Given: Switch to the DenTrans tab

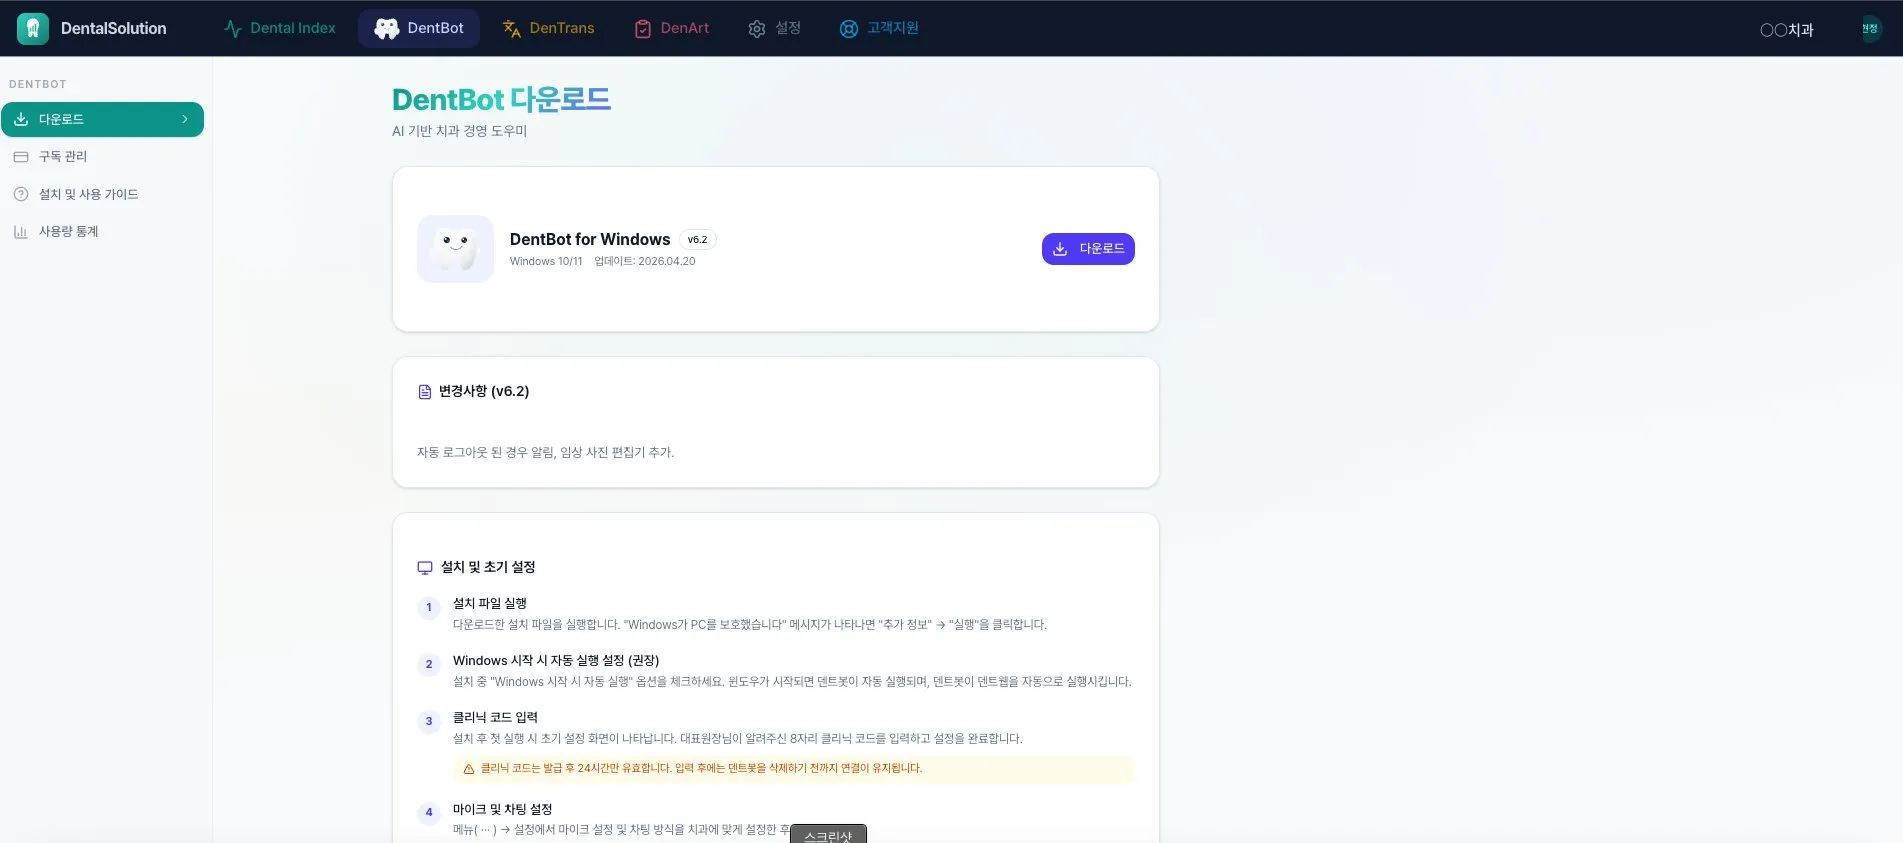Looking at the screenshot, I should tap(548, 28).
